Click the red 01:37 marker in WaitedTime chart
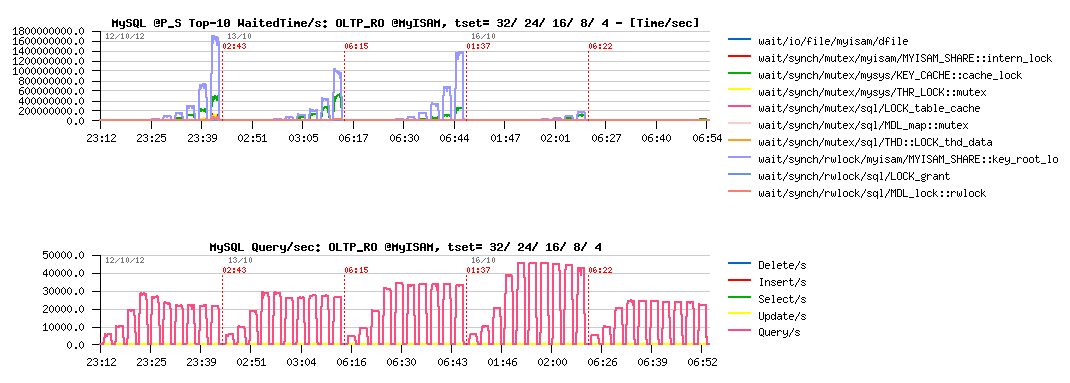Viewport: 1070px width, 383px height. 478,46
